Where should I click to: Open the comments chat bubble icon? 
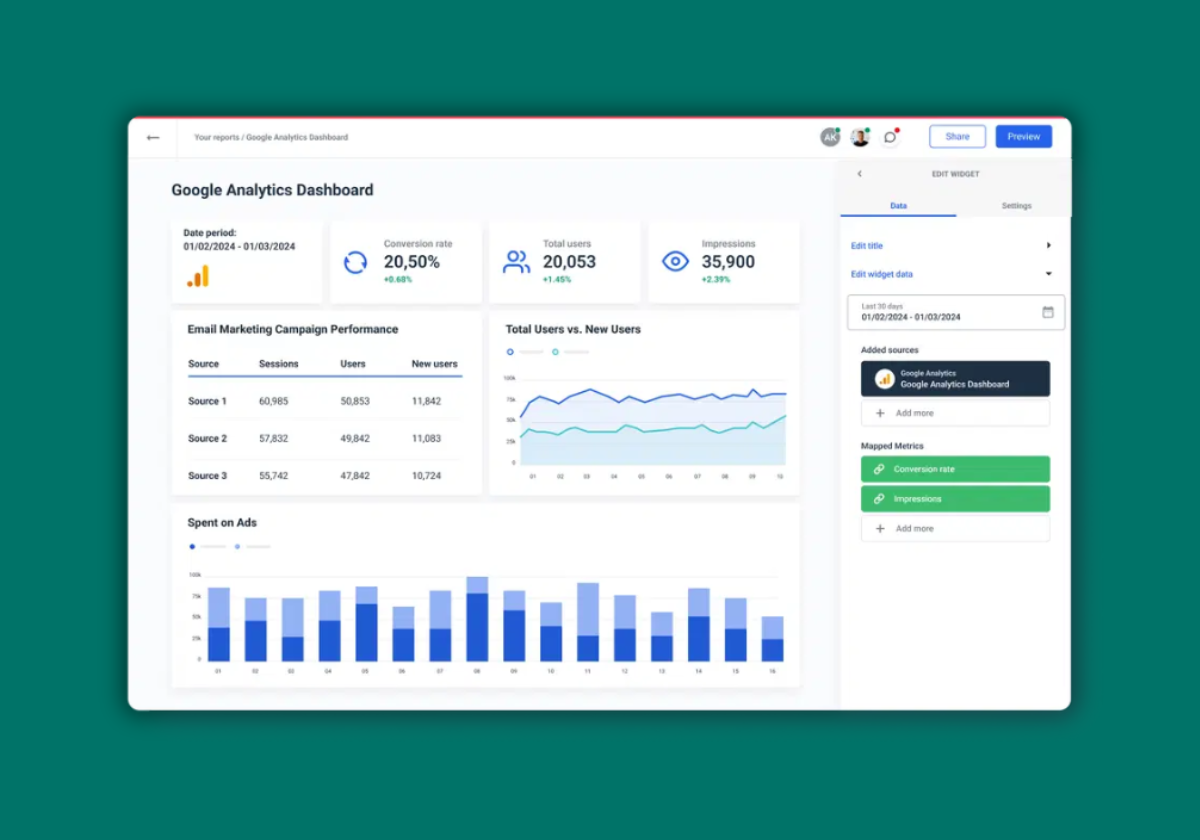tap(890, 137)
